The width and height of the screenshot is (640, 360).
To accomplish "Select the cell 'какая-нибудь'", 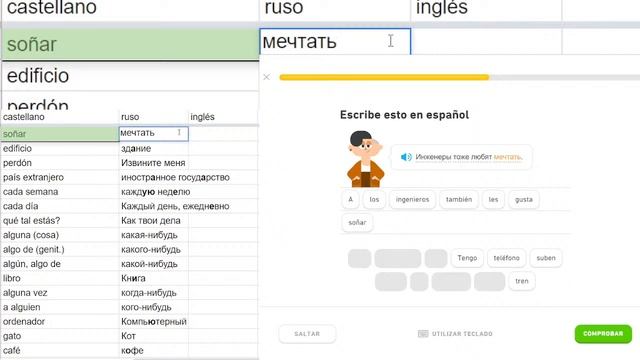I will [153, 235].
